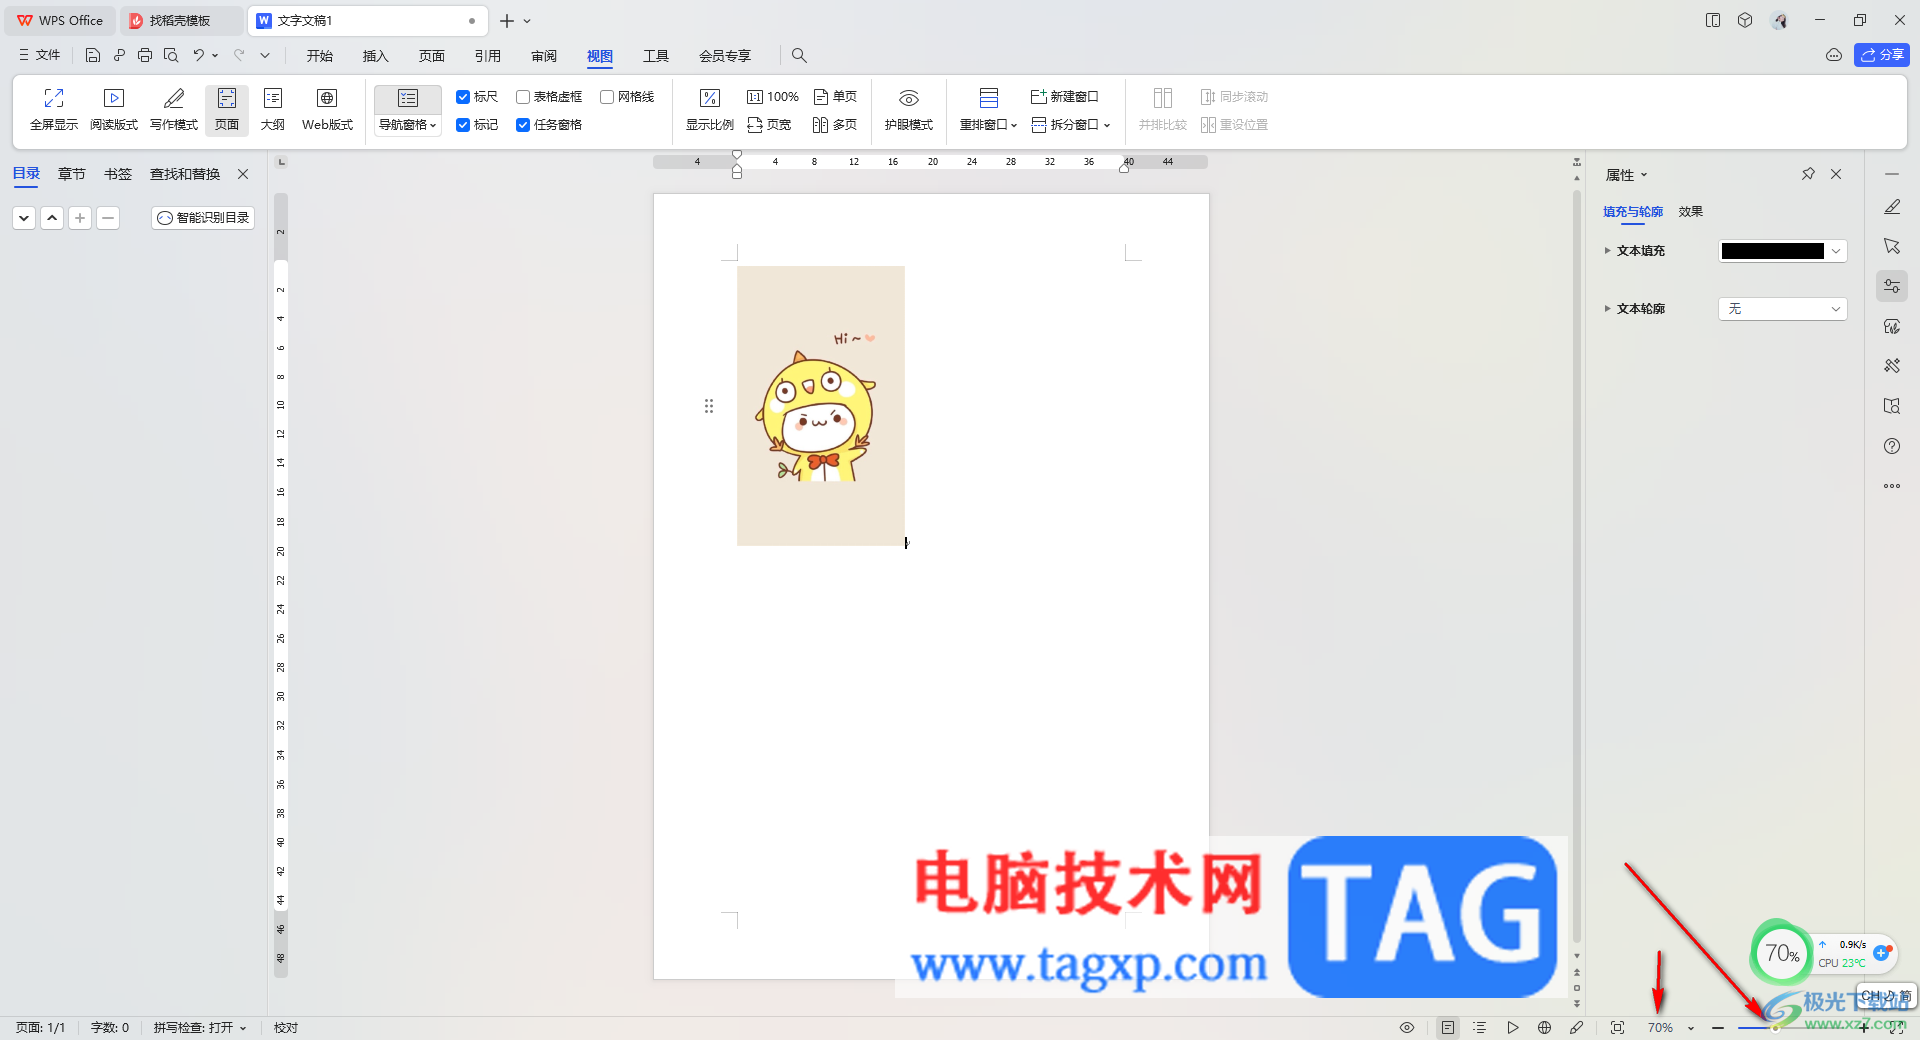Viewport: 1920px width, 1040px height.
Task: Open the 查找和替换 find and replace tab
Action: (x=185, y=174)
